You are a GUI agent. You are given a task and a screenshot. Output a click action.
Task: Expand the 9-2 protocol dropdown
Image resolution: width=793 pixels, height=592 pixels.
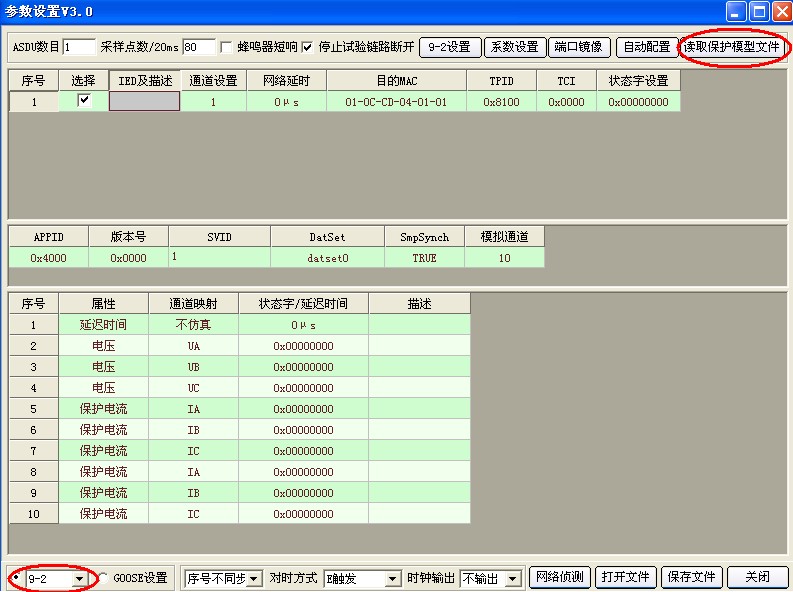79,579
